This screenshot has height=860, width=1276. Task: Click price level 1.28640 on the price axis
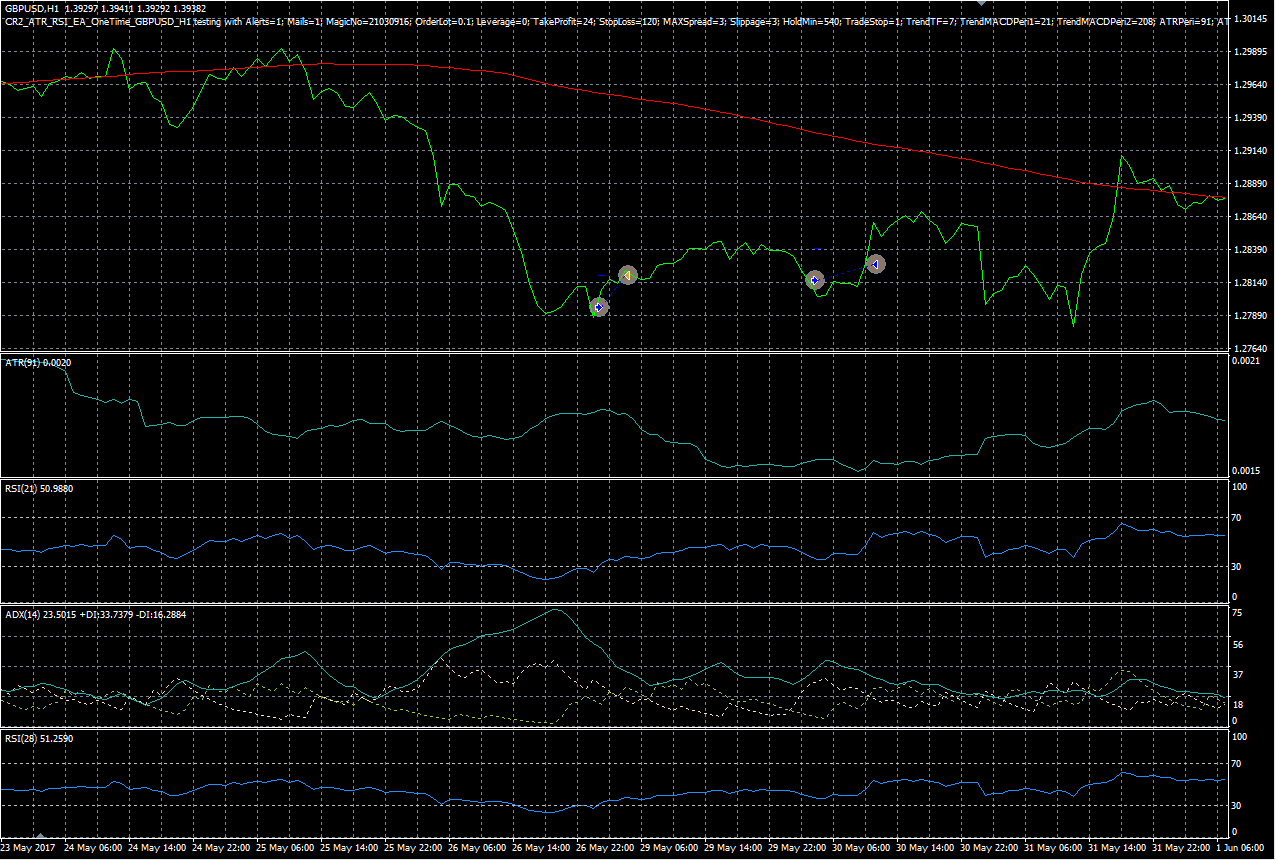pos(1251,216)
